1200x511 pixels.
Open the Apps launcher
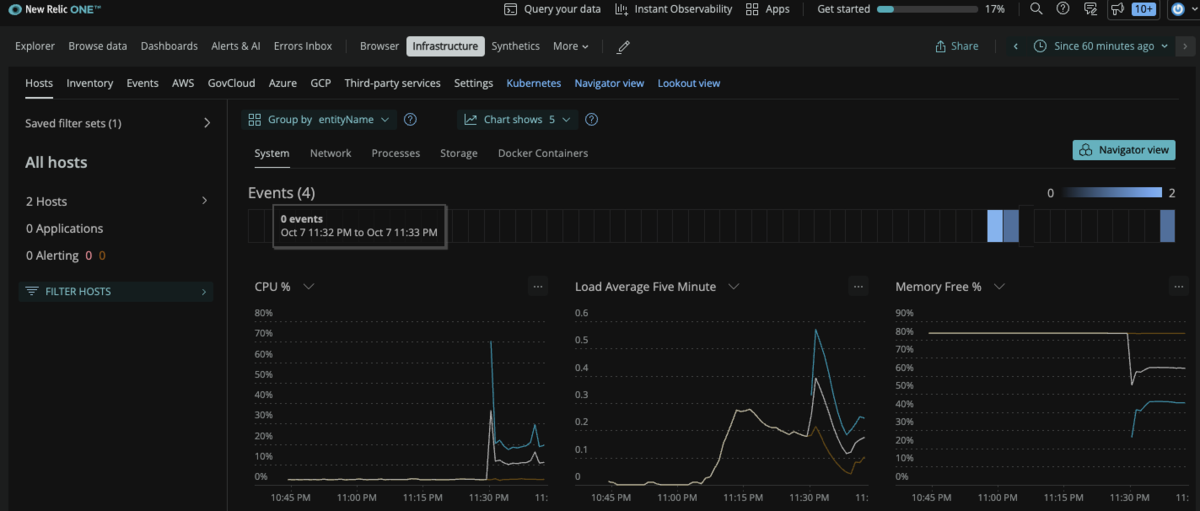[x=768, y=9]
